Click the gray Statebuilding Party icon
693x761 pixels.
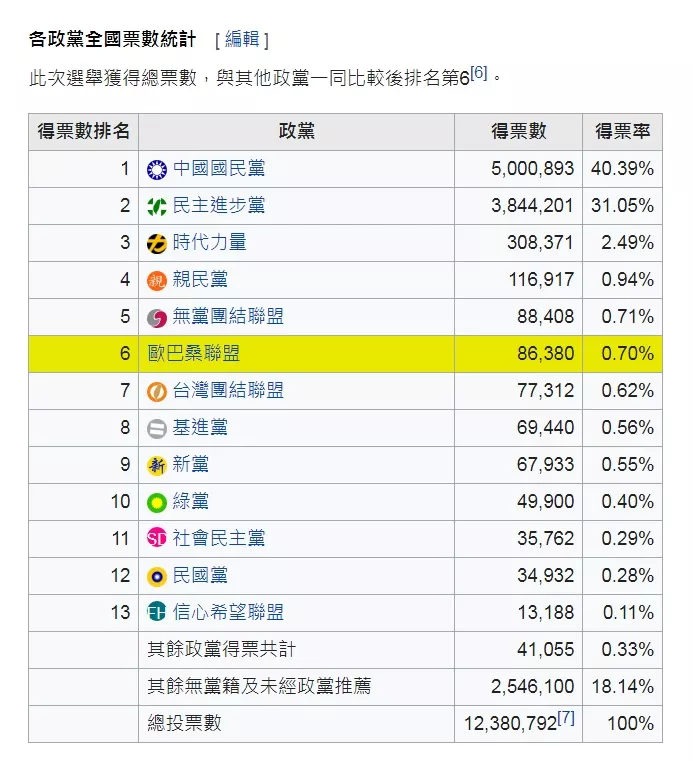[x=157, y=428]
